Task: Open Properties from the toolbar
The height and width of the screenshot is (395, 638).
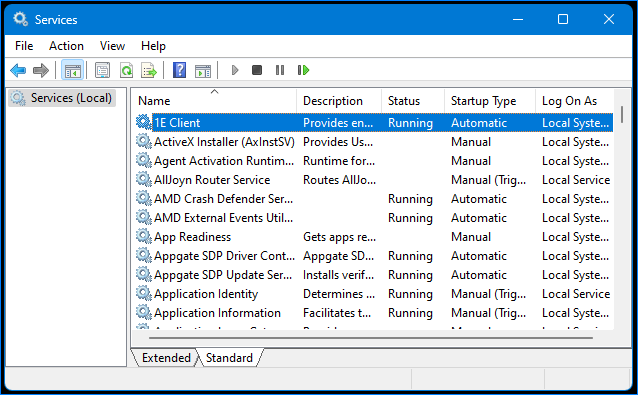Action: coord(102,70)
